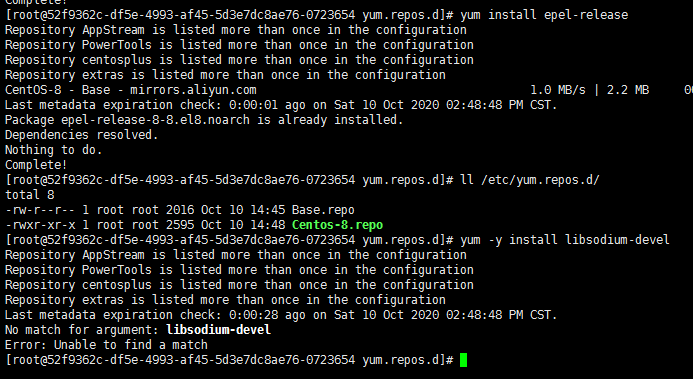
Task: Click the 'total 8' output line
Action: (29, 195)
